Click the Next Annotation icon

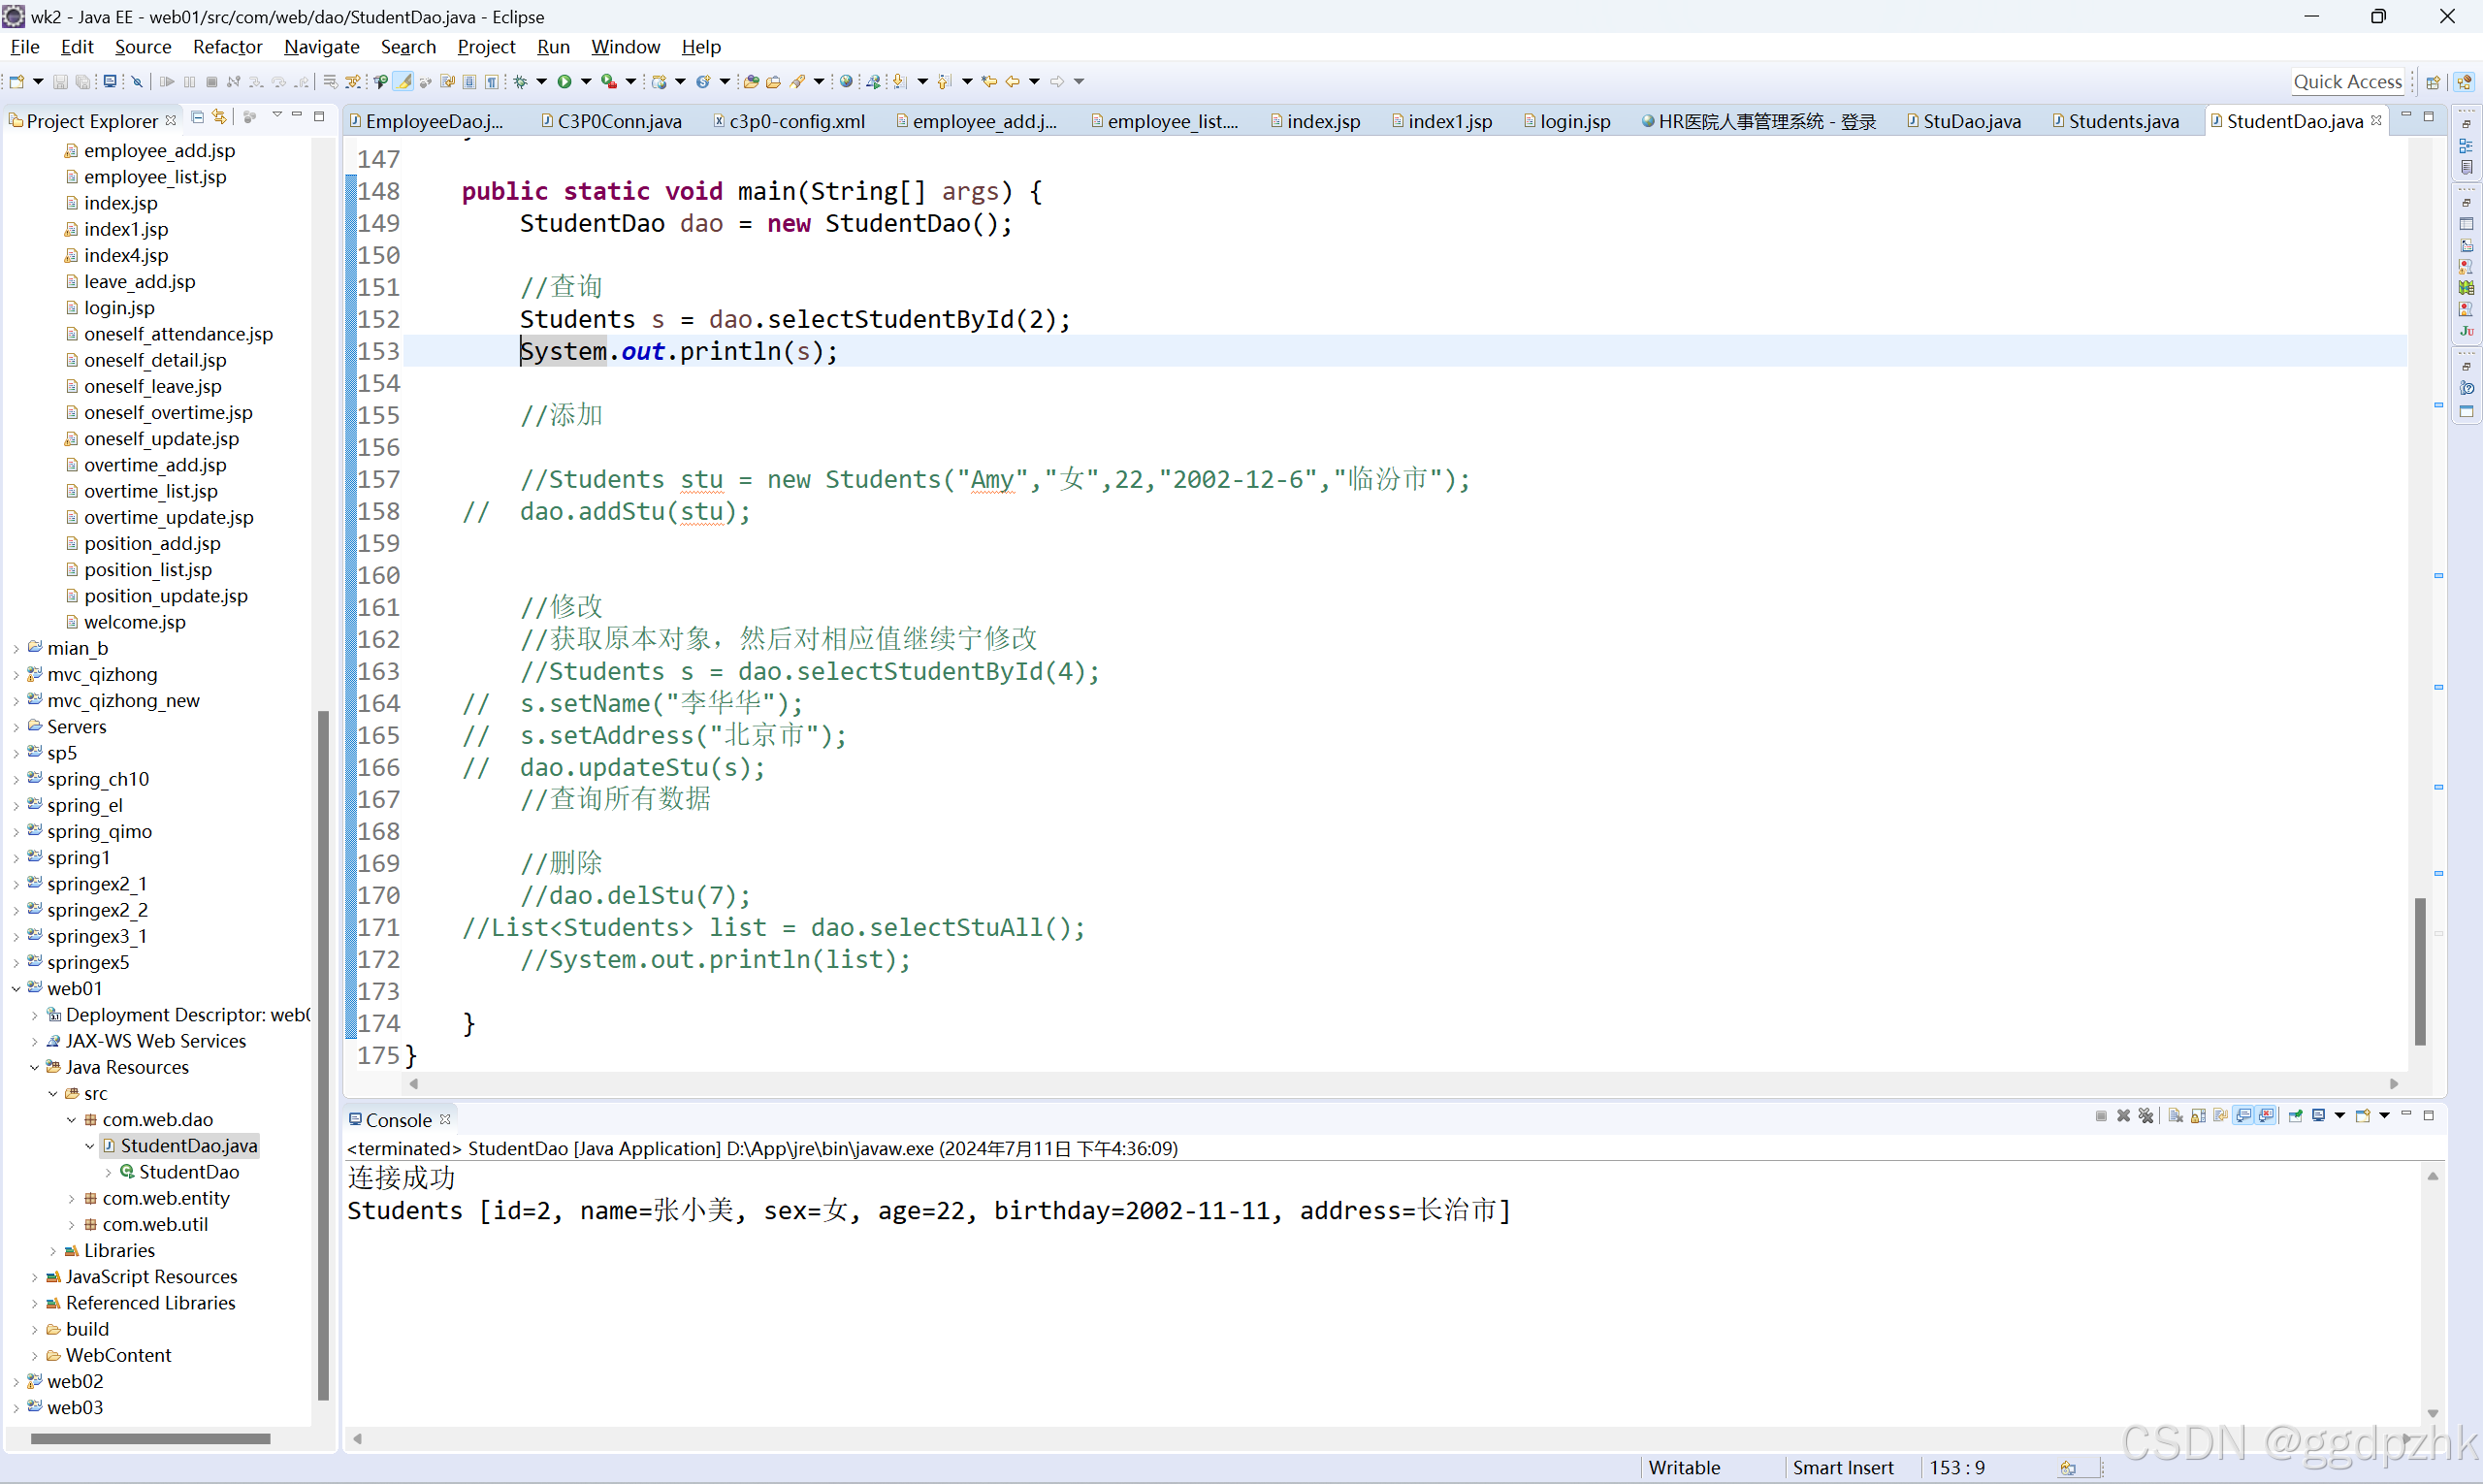[x=899, y=82]
